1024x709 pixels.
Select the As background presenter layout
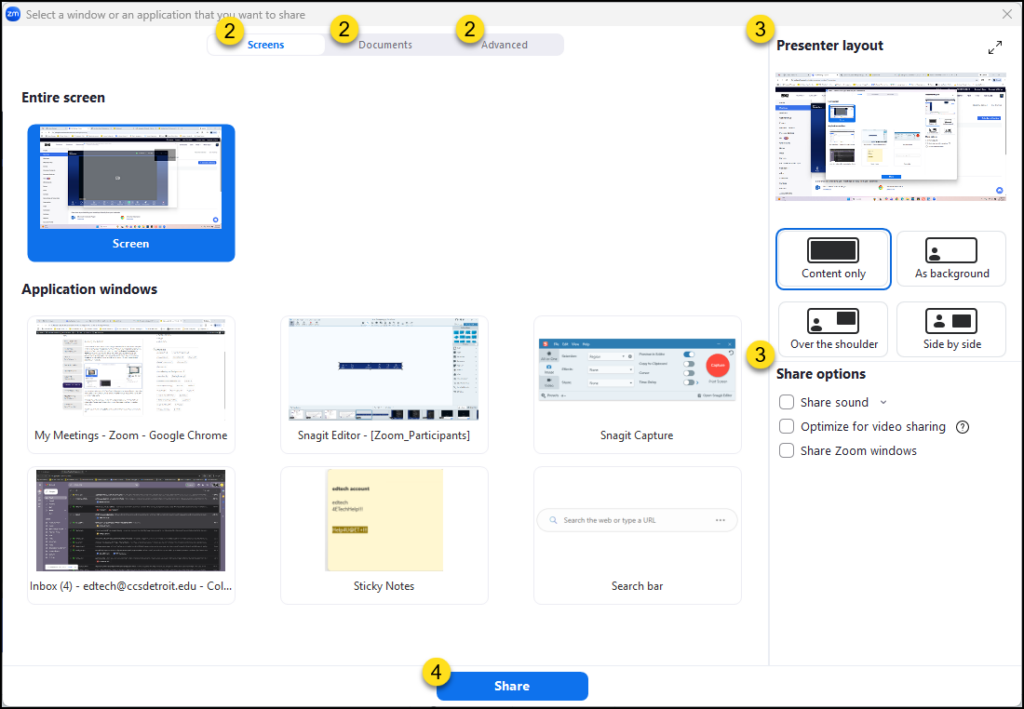(951, 258)
